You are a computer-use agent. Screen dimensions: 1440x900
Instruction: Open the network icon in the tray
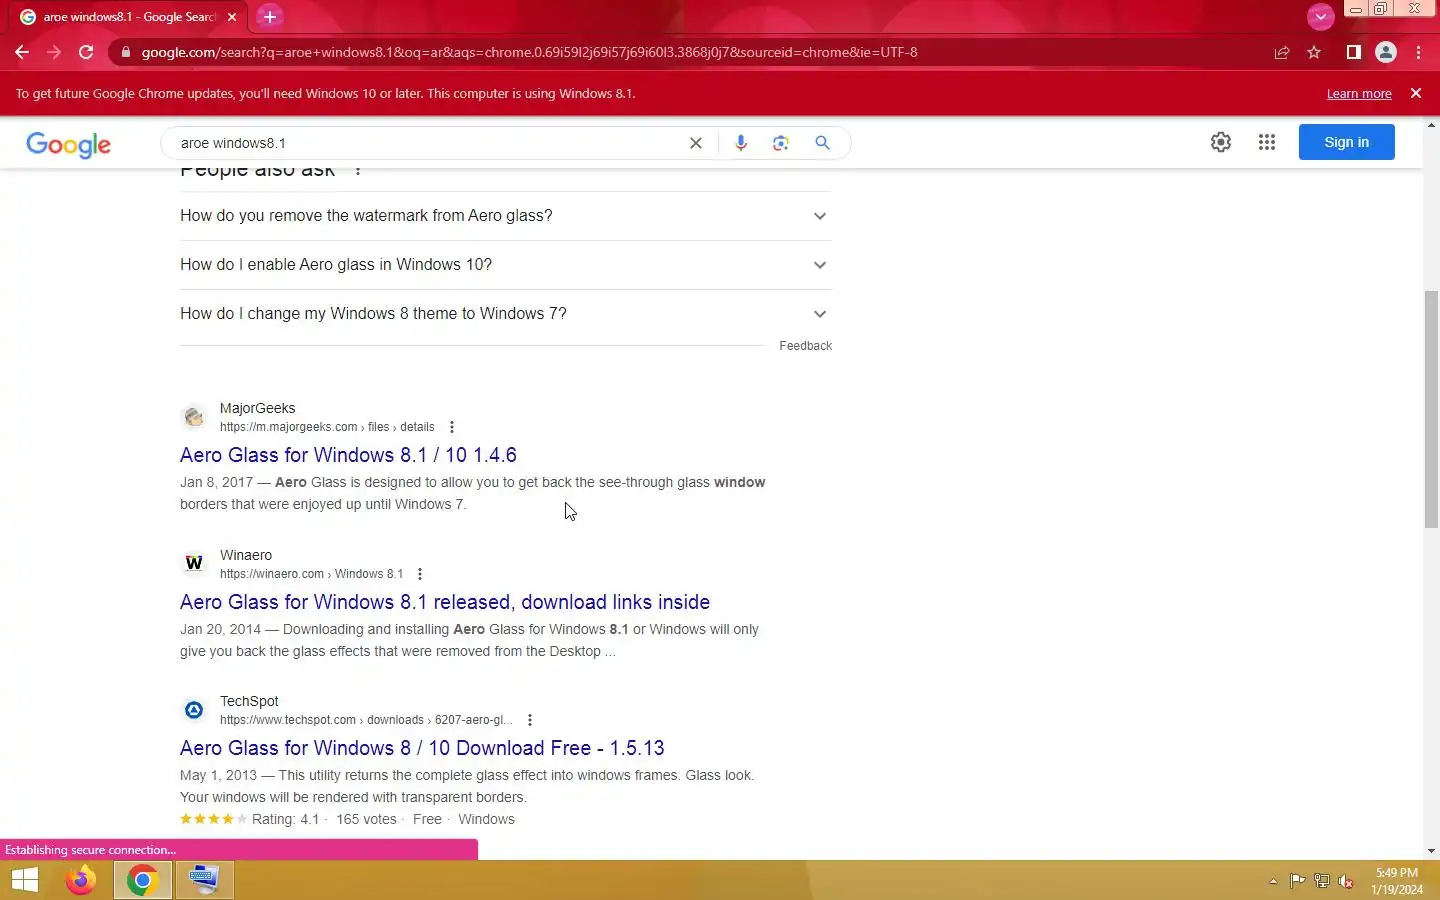pyautogui.click(x=1322, y=881)
